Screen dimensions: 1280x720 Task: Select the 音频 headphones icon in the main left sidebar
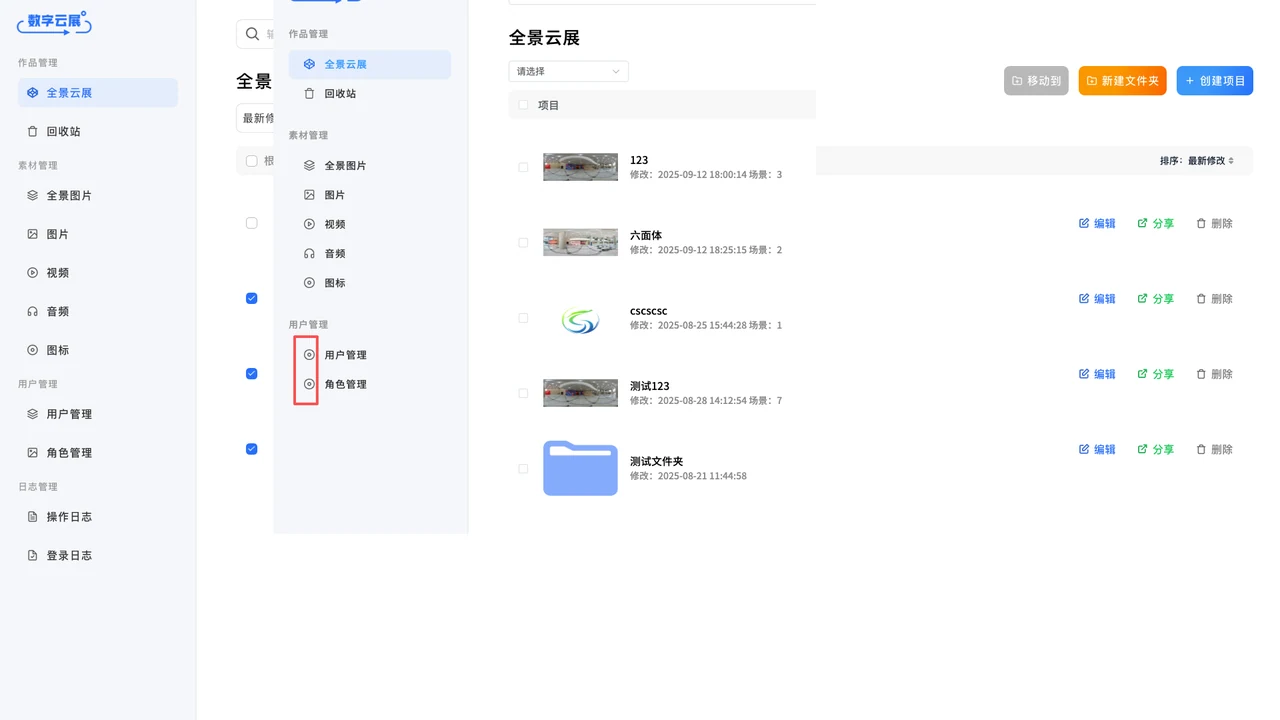(32, 311)
